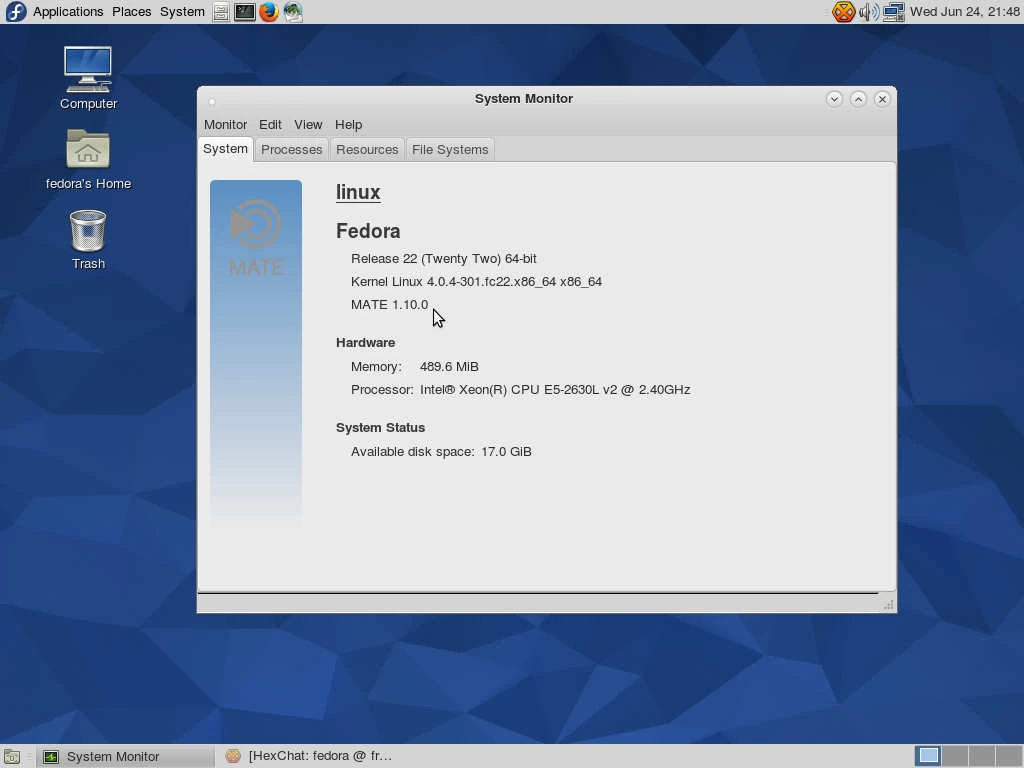This screenshot has height=768, width=1024.
Task: Expand the Places menu
Action: coord(131,12)
